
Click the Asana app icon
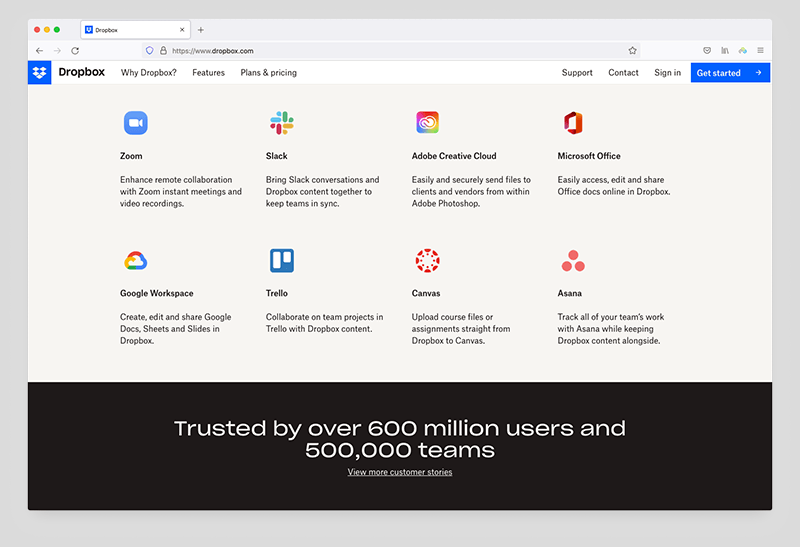point(573,261)
